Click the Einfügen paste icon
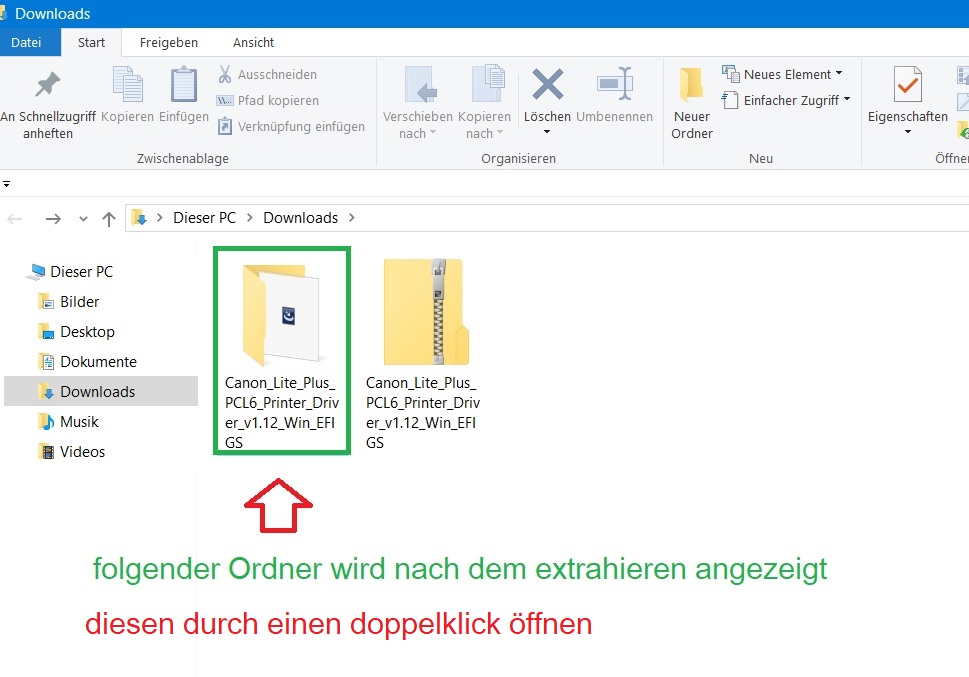The image size is (969, 677). pos(184,84)
